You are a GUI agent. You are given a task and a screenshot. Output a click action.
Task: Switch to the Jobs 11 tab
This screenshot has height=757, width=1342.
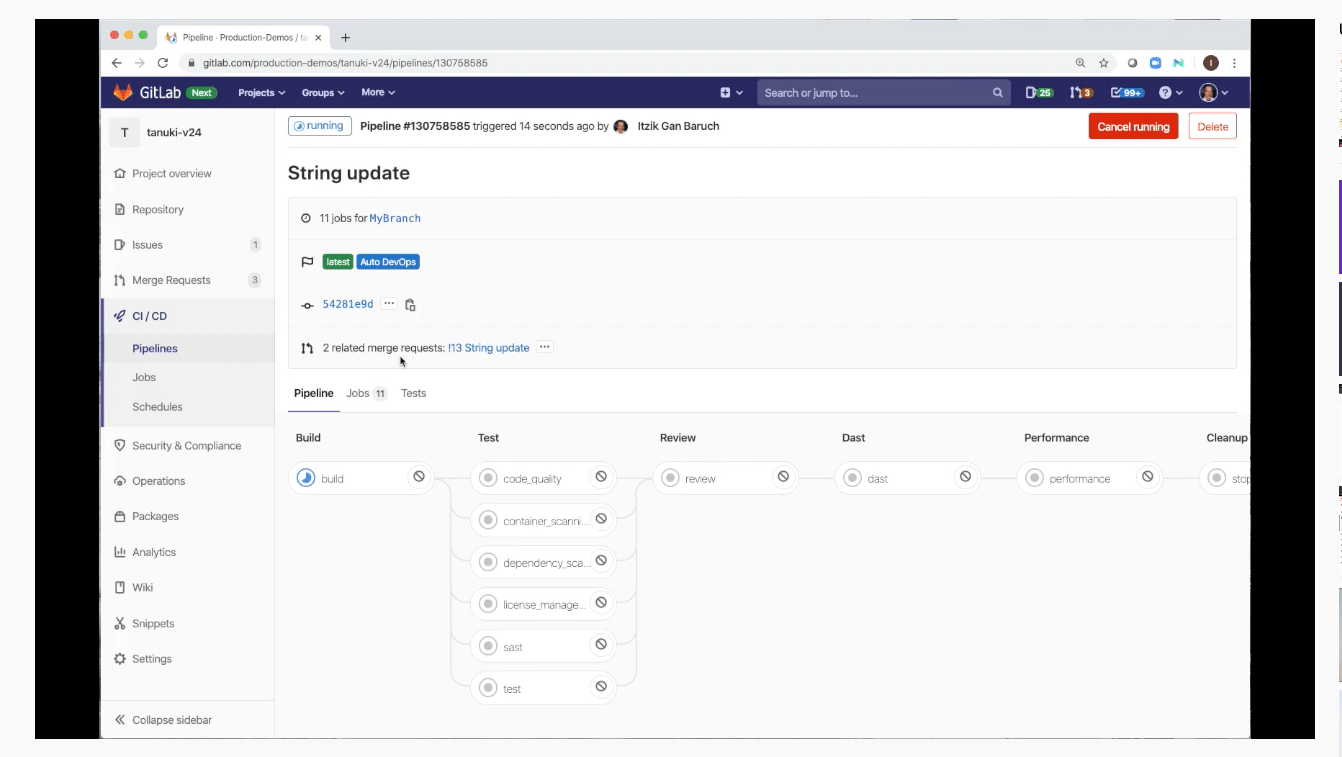366,393
